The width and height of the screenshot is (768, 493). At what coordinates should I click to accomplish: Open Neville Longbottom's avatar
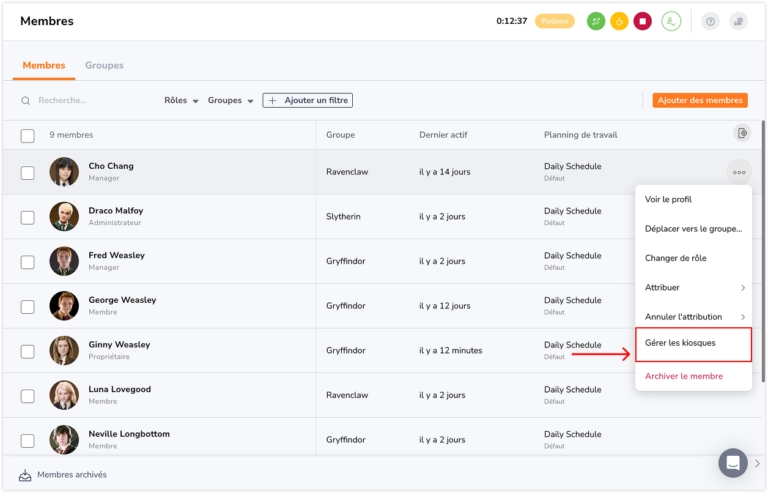click(64, 439)
